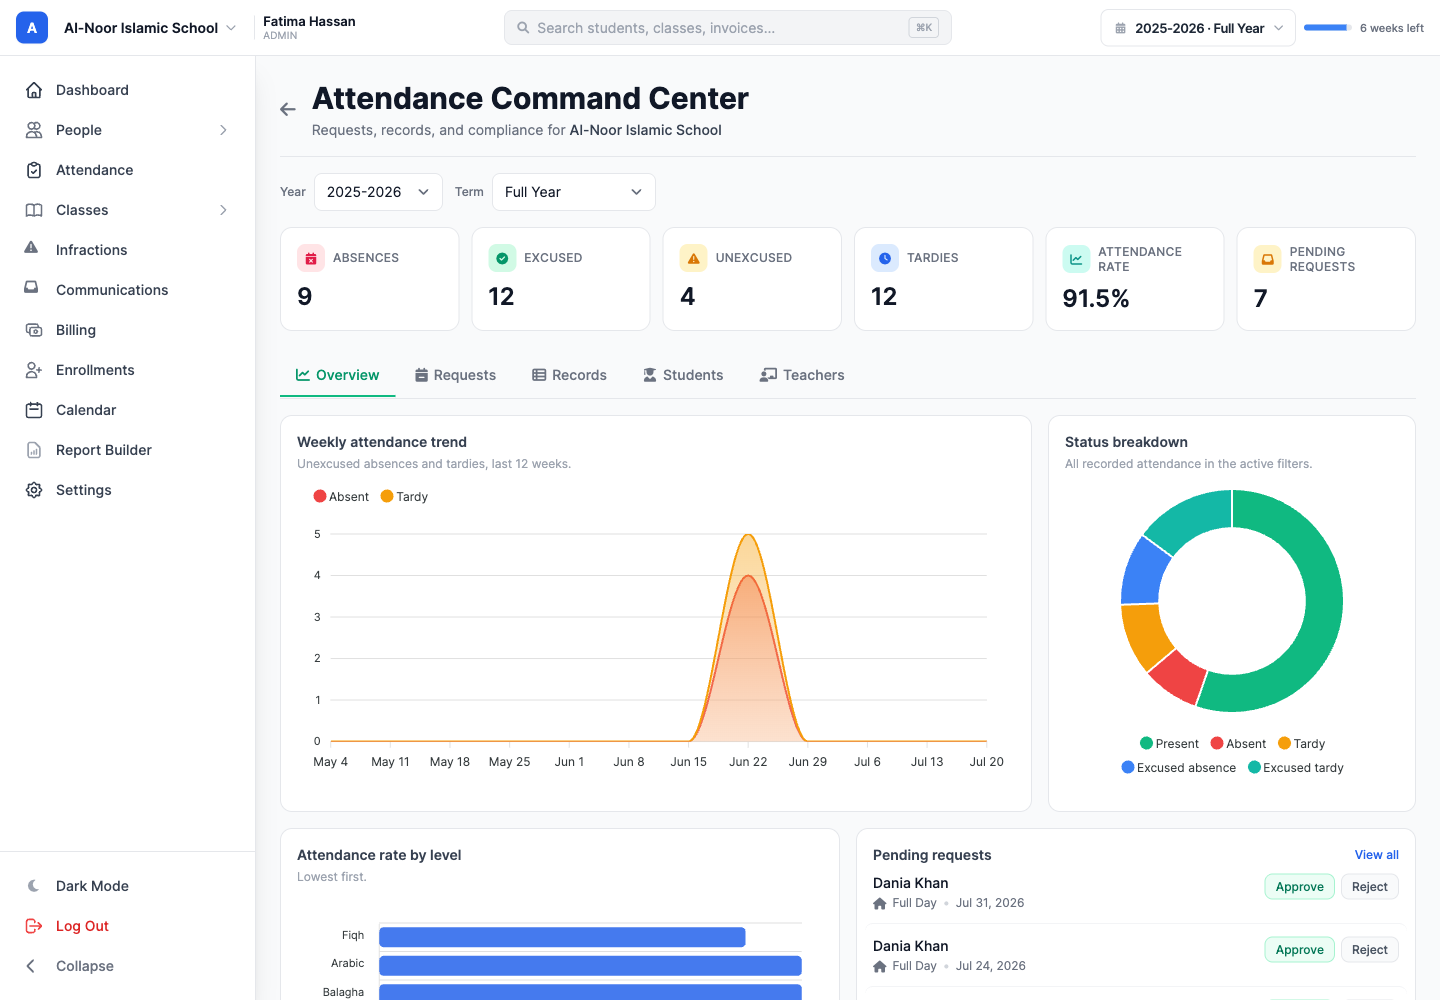The image size is (1440, 1000).
Task: Click the Attendance clipboard icon
Action: coord(34,170)
